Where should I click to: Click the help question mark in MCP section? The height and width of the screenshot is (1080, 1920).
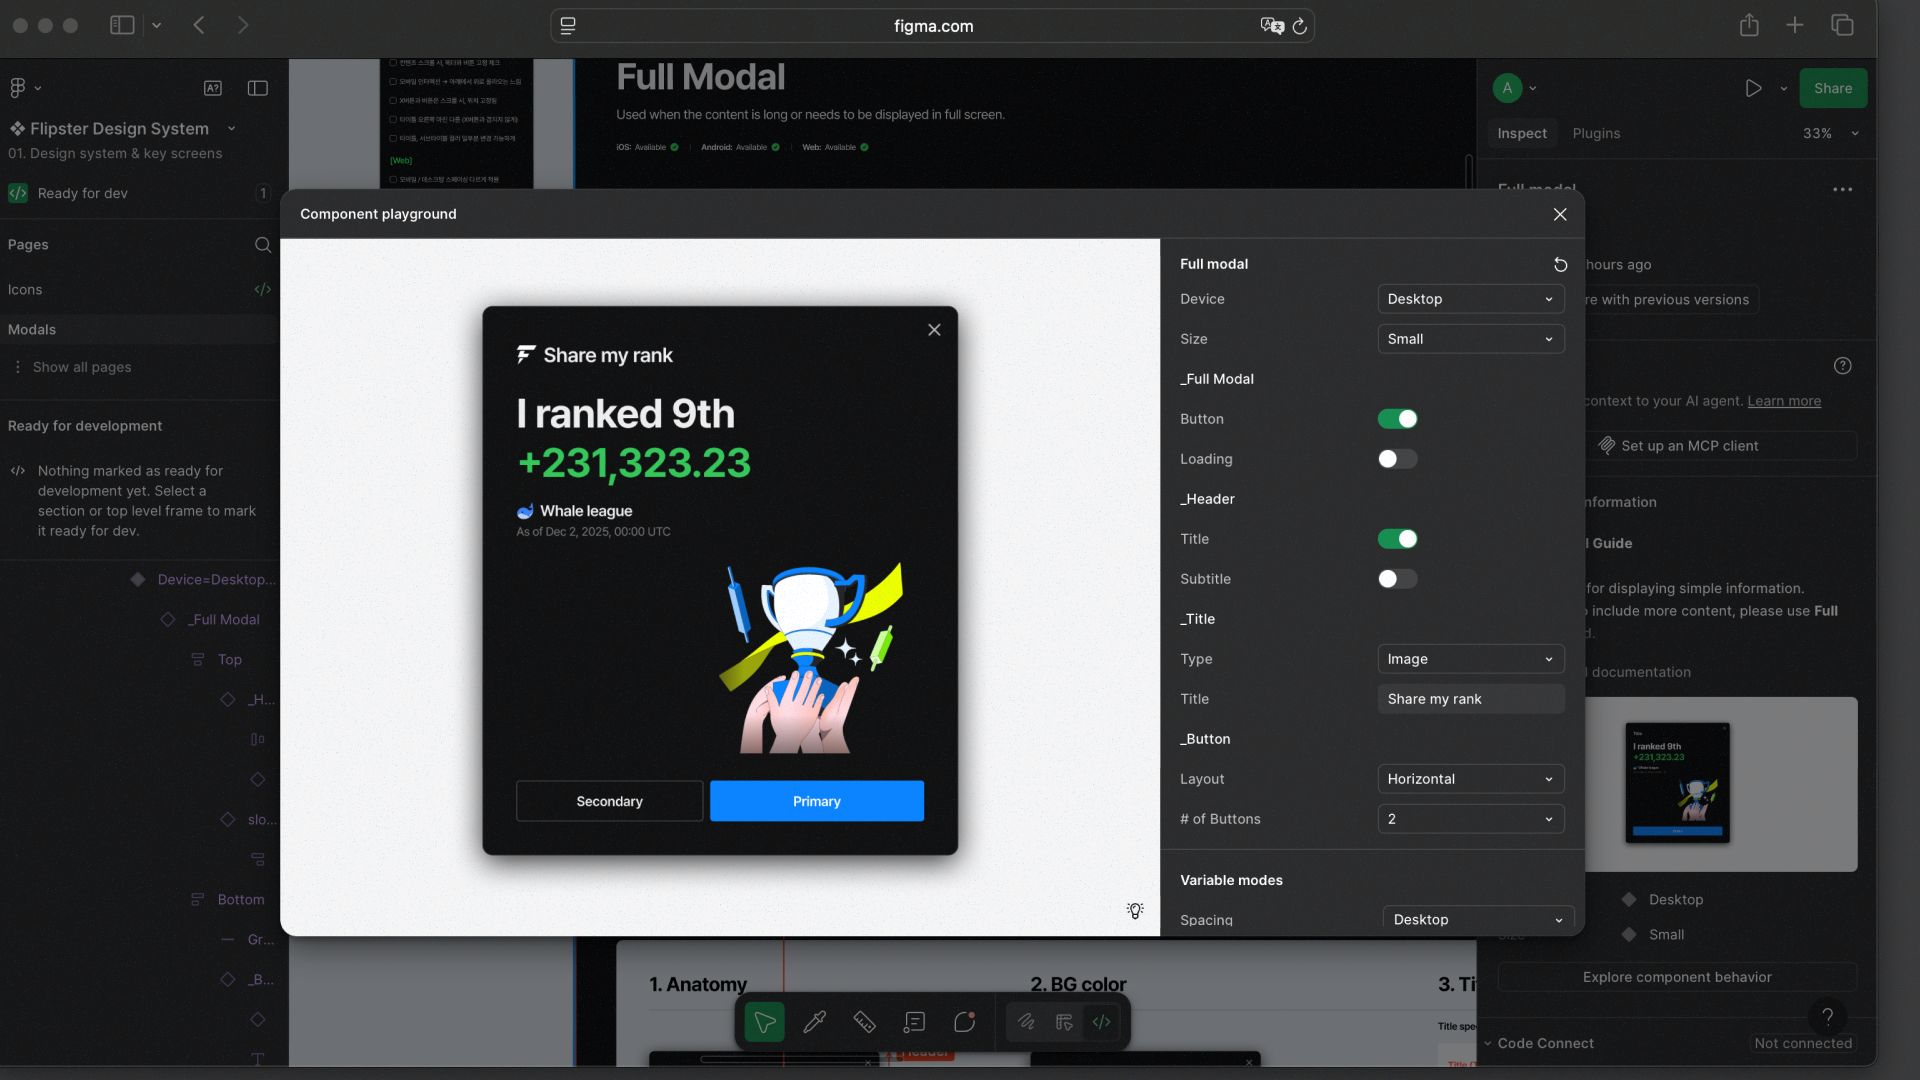pyautogui.click(x=1843, y=366)
